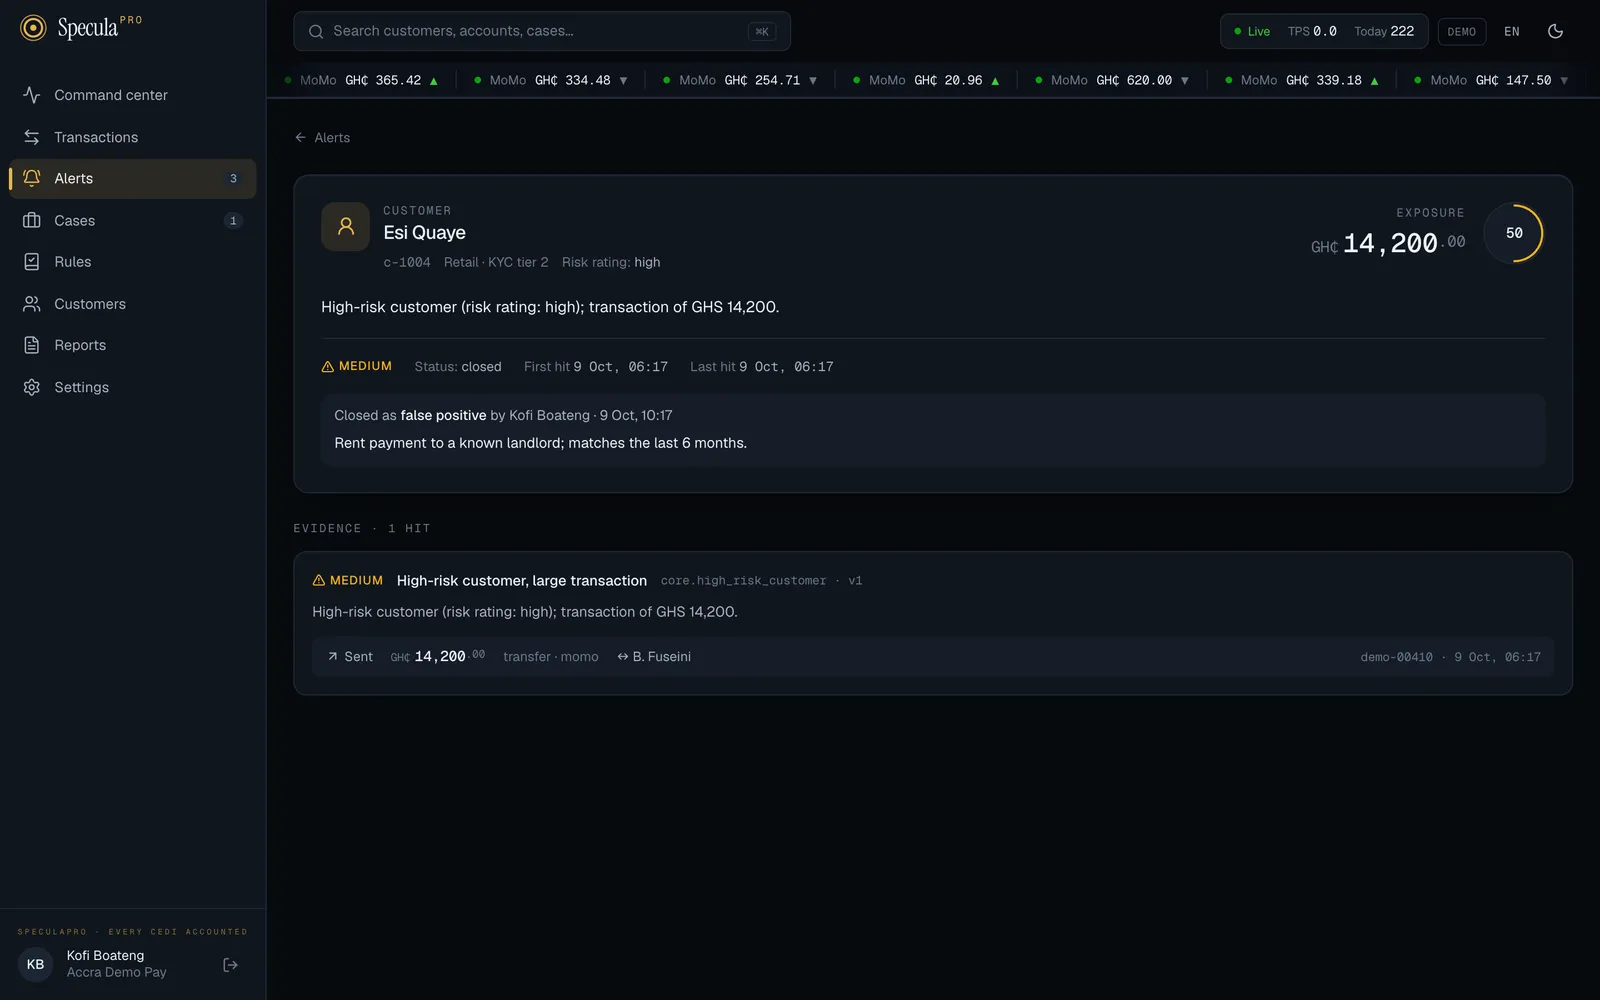Focus the search customers, accounts, cases field
The height and width of the screenshot is (1000, 1600).
[x=541, y=31]
